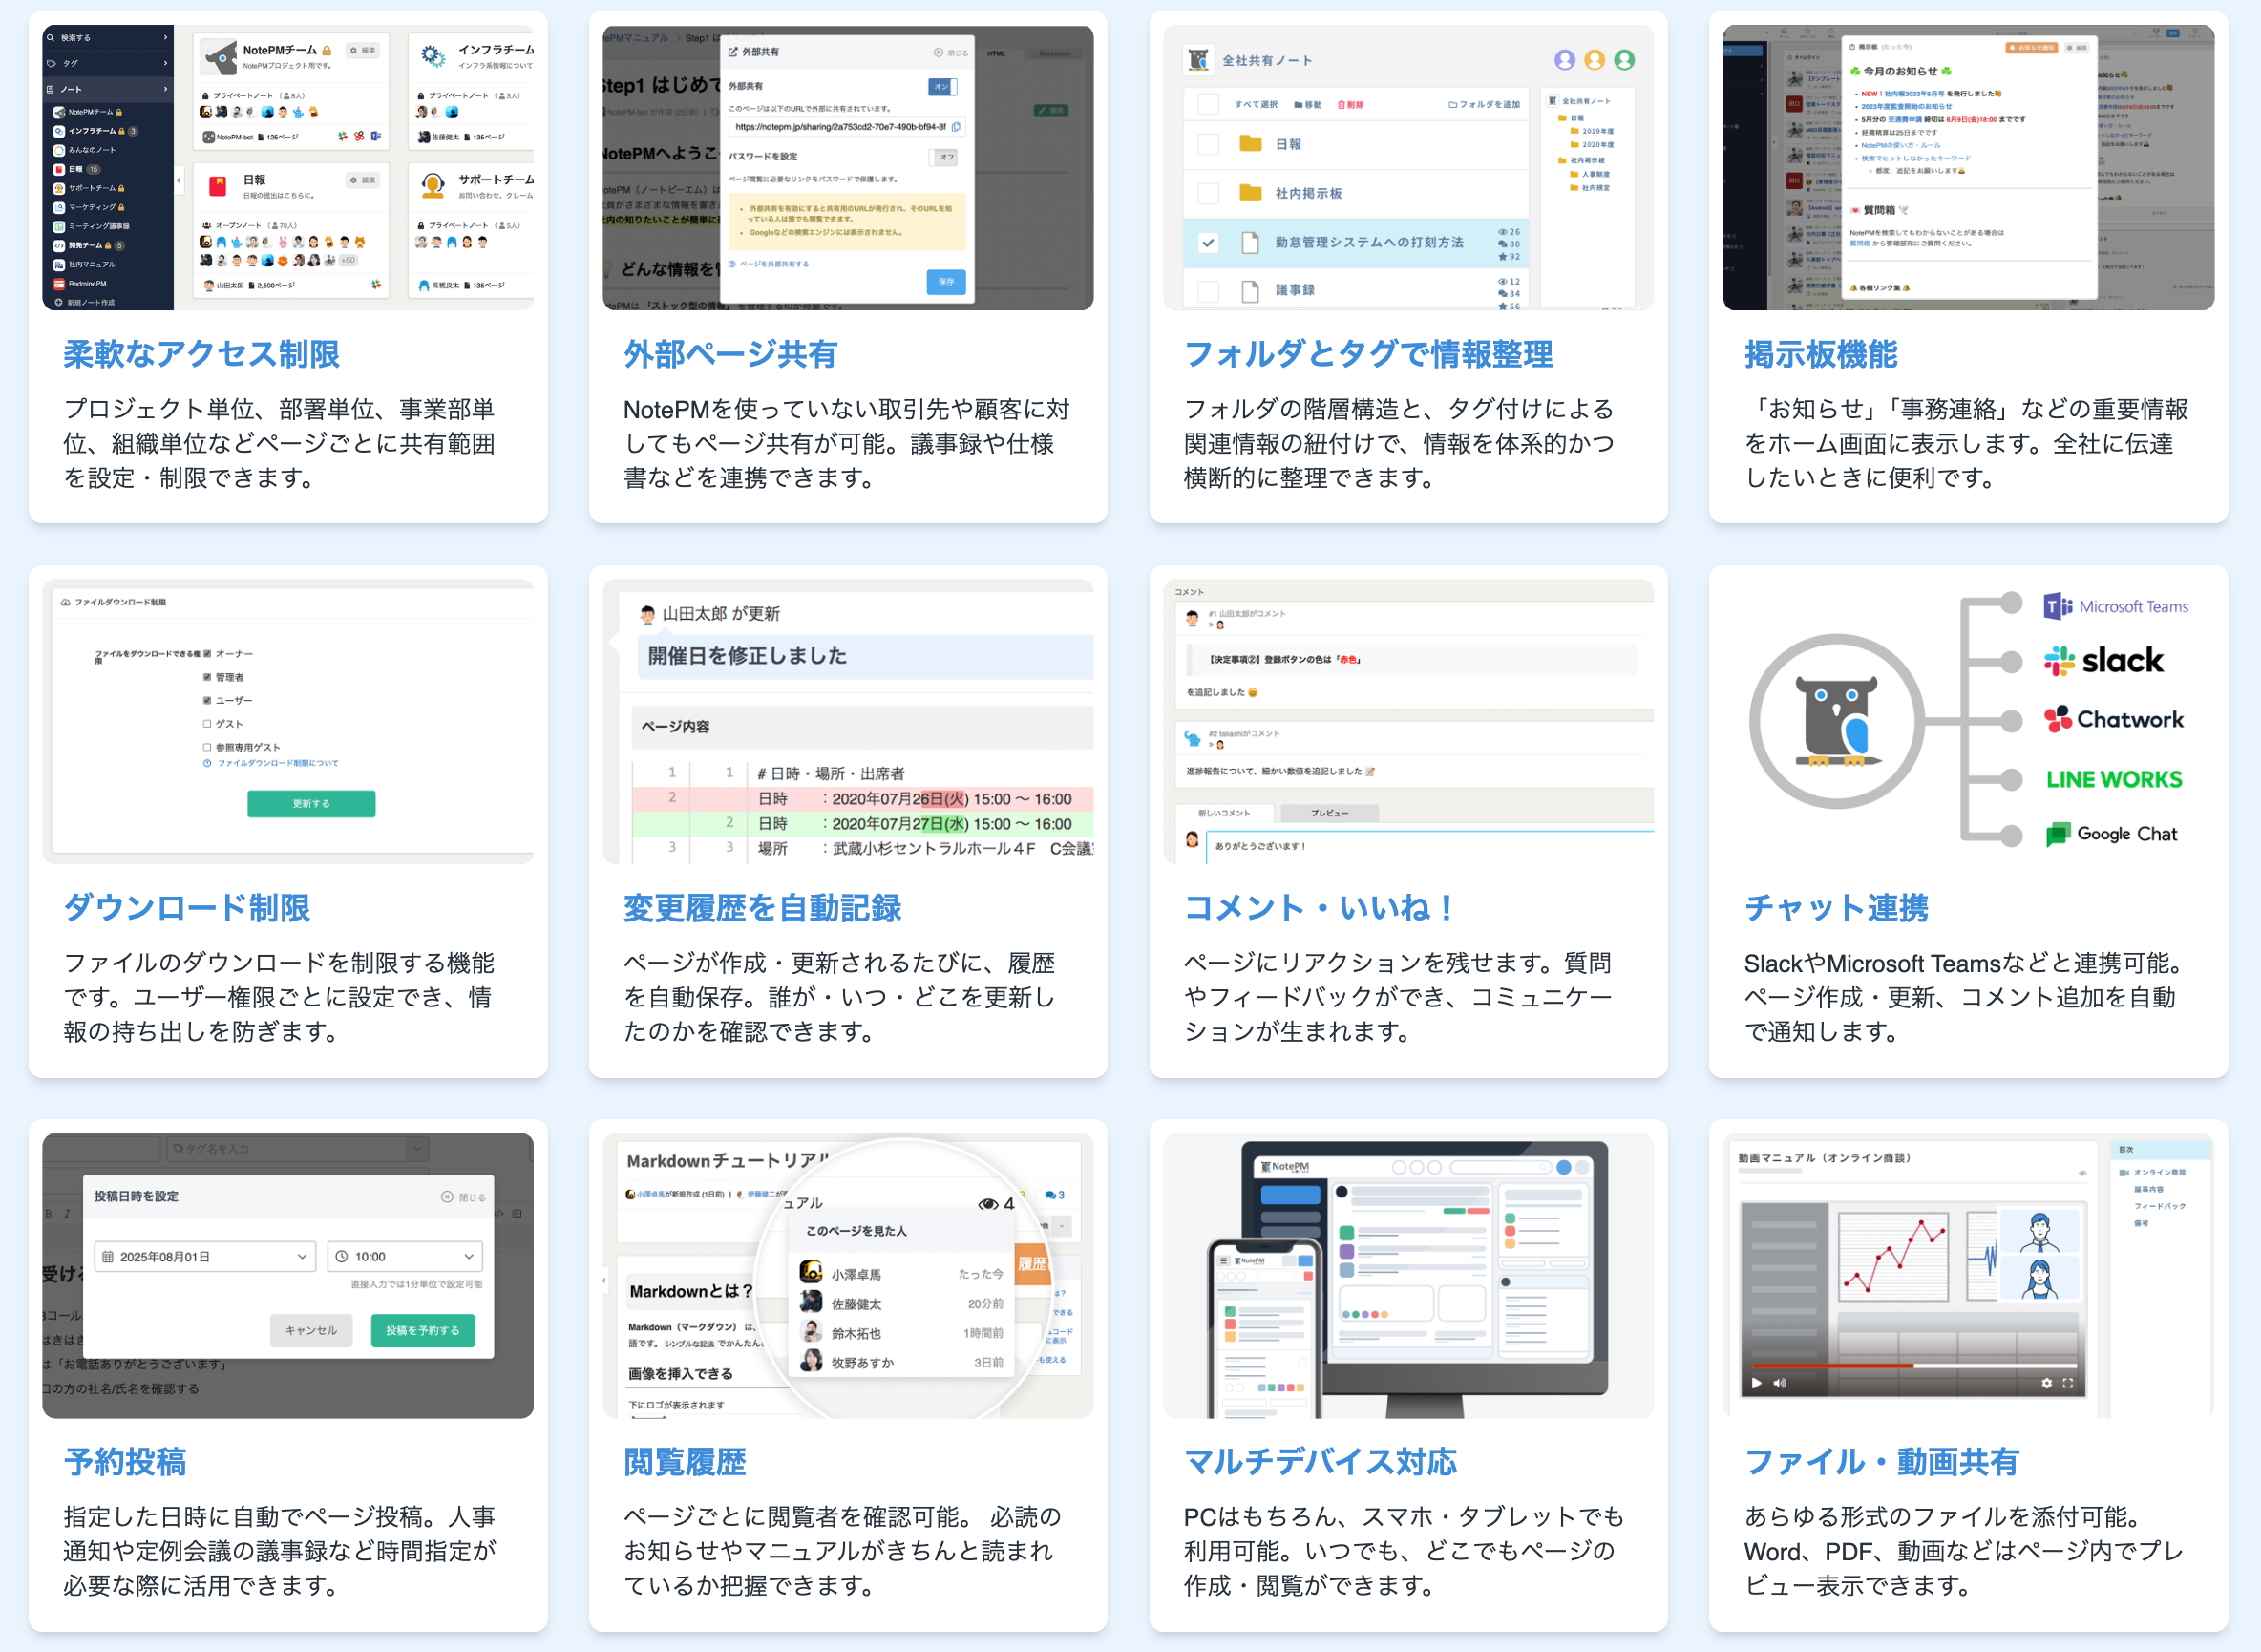2261x1652 pixels.
Task: Open the 2025年08月01日 date dropdown
Action: tap(205, 1257)
